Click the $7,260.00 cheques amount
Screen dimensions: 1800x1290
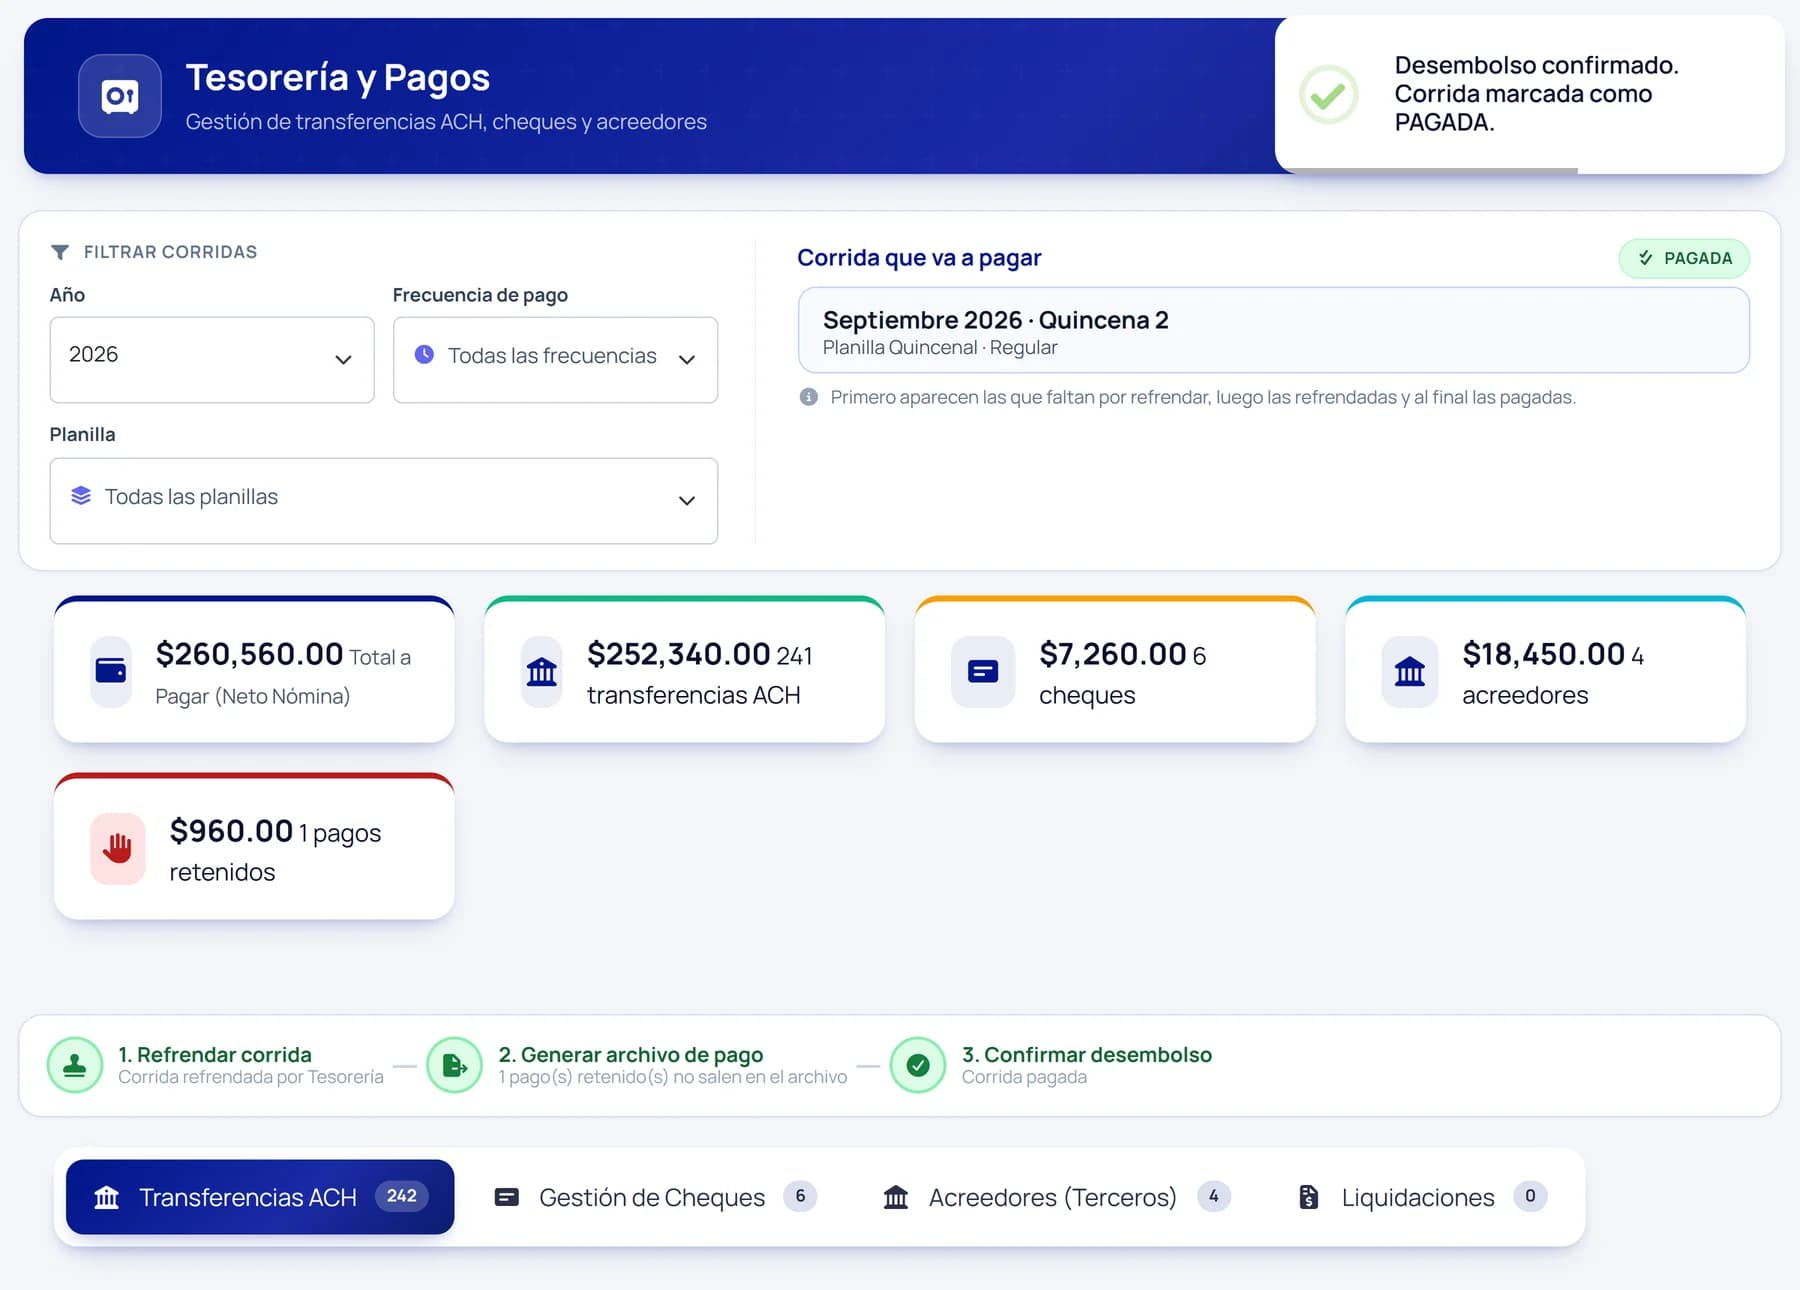pyautogui.click(x=1113, y=654)
